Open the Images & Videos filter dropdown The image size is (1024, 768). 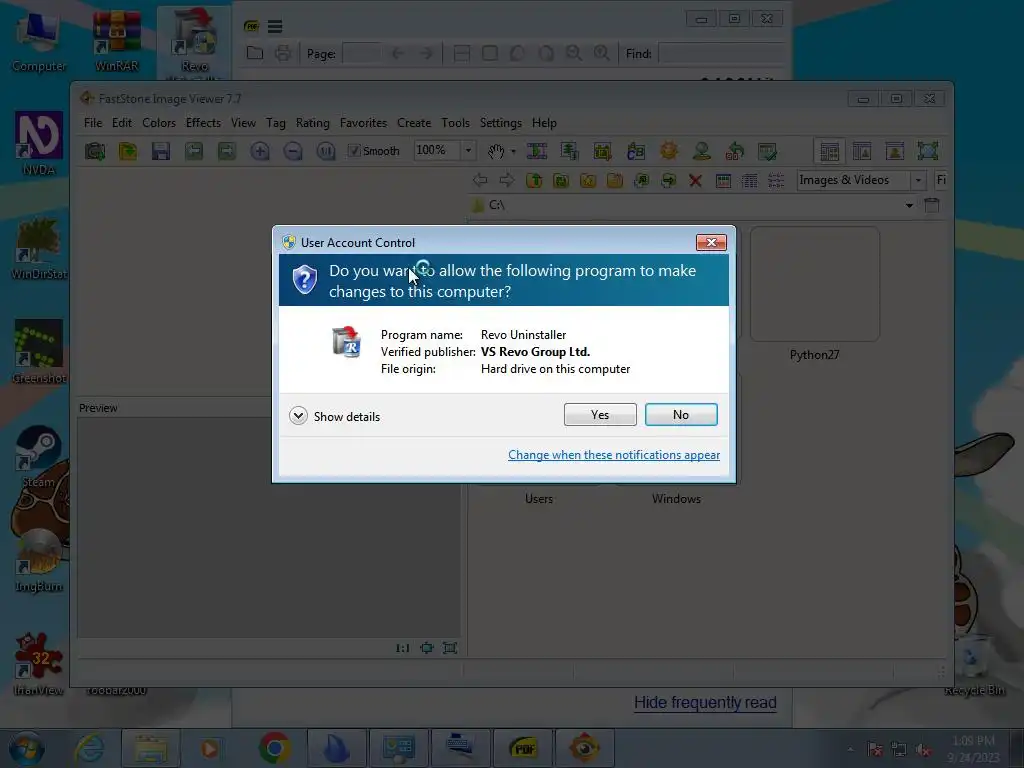918,180
